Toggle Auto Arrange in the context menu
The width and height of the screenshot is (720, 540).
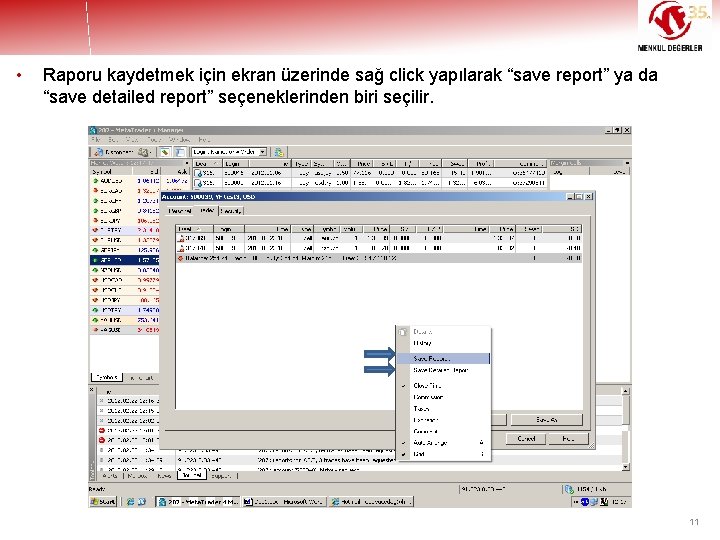[444, 443]
